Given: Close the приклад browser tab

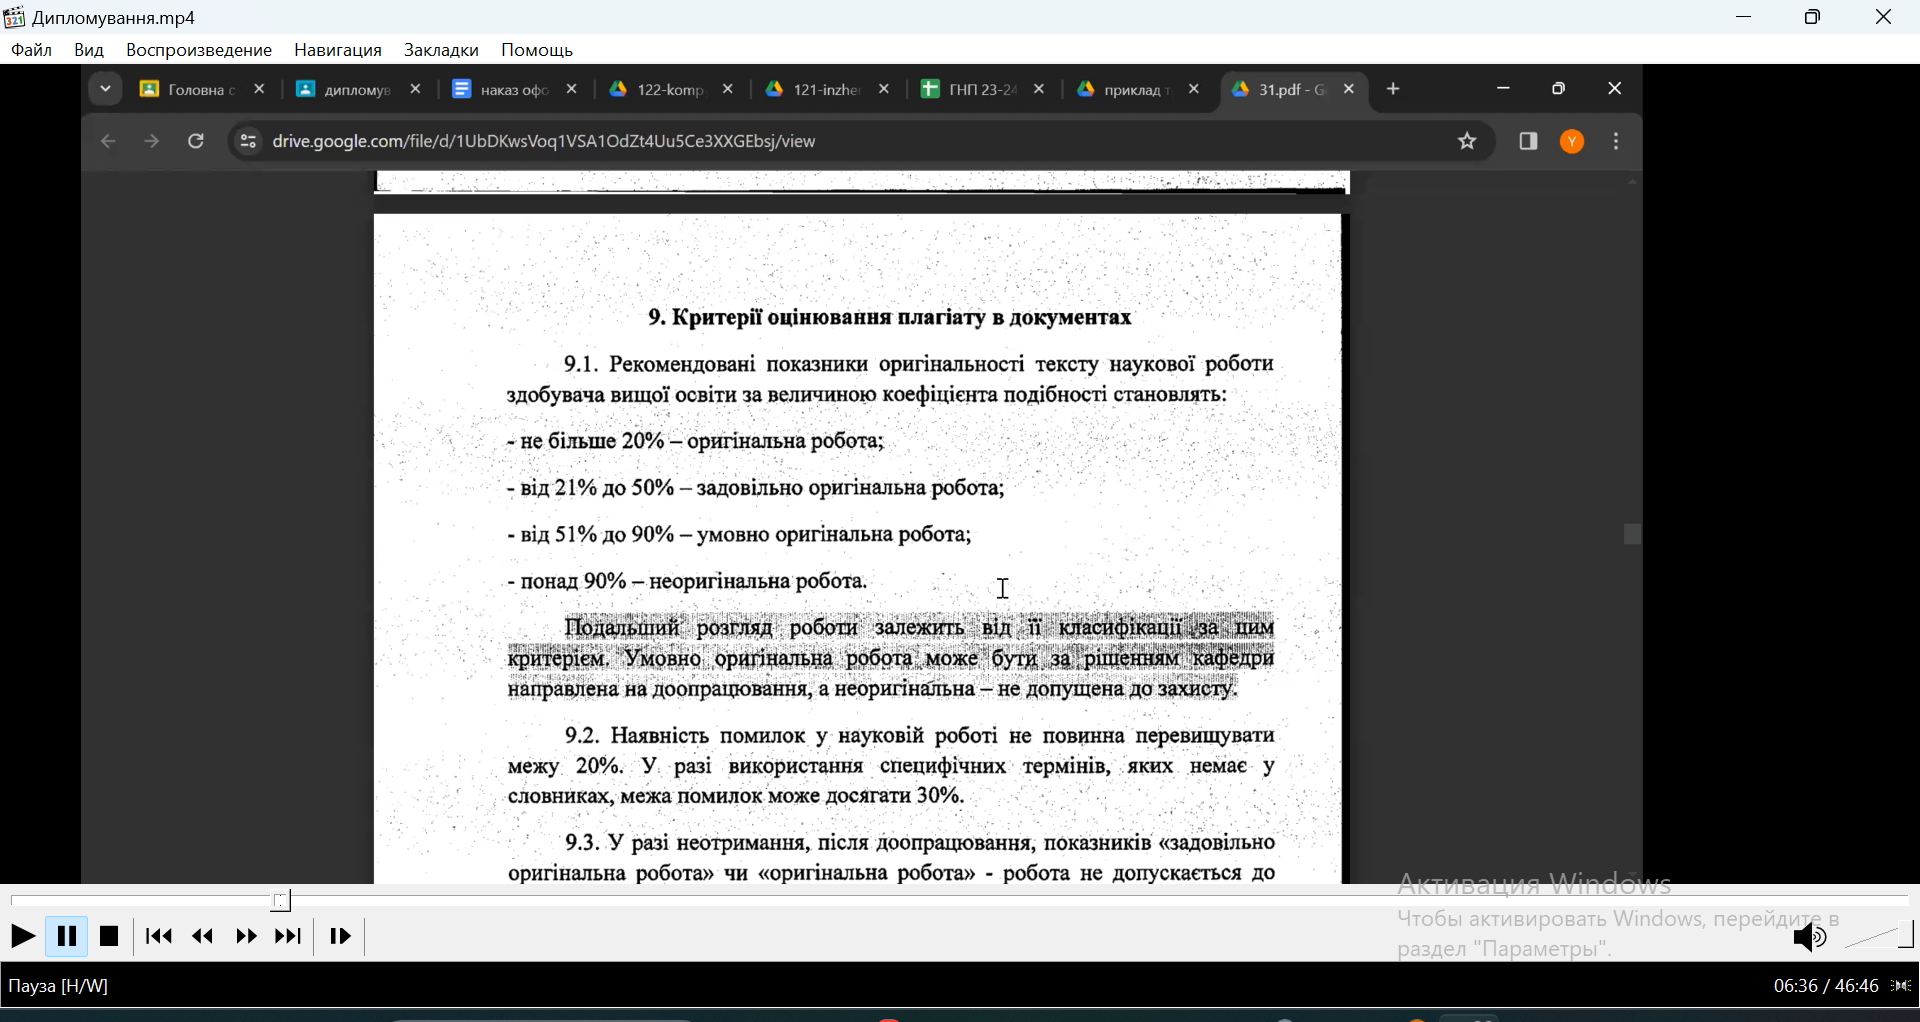Looking at the screenshot, I should coord(1196,90).
